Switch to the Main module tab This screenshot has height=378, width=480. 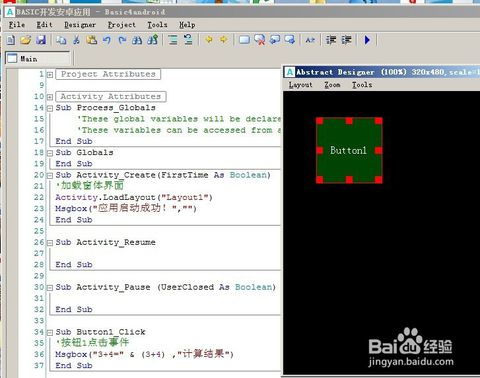point(38,59)
